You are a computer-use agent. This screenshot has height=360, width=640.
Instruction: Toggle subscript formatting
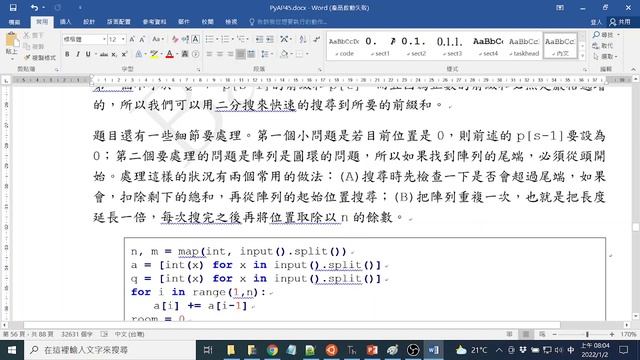pyautogui.click(x=114, y=54)
